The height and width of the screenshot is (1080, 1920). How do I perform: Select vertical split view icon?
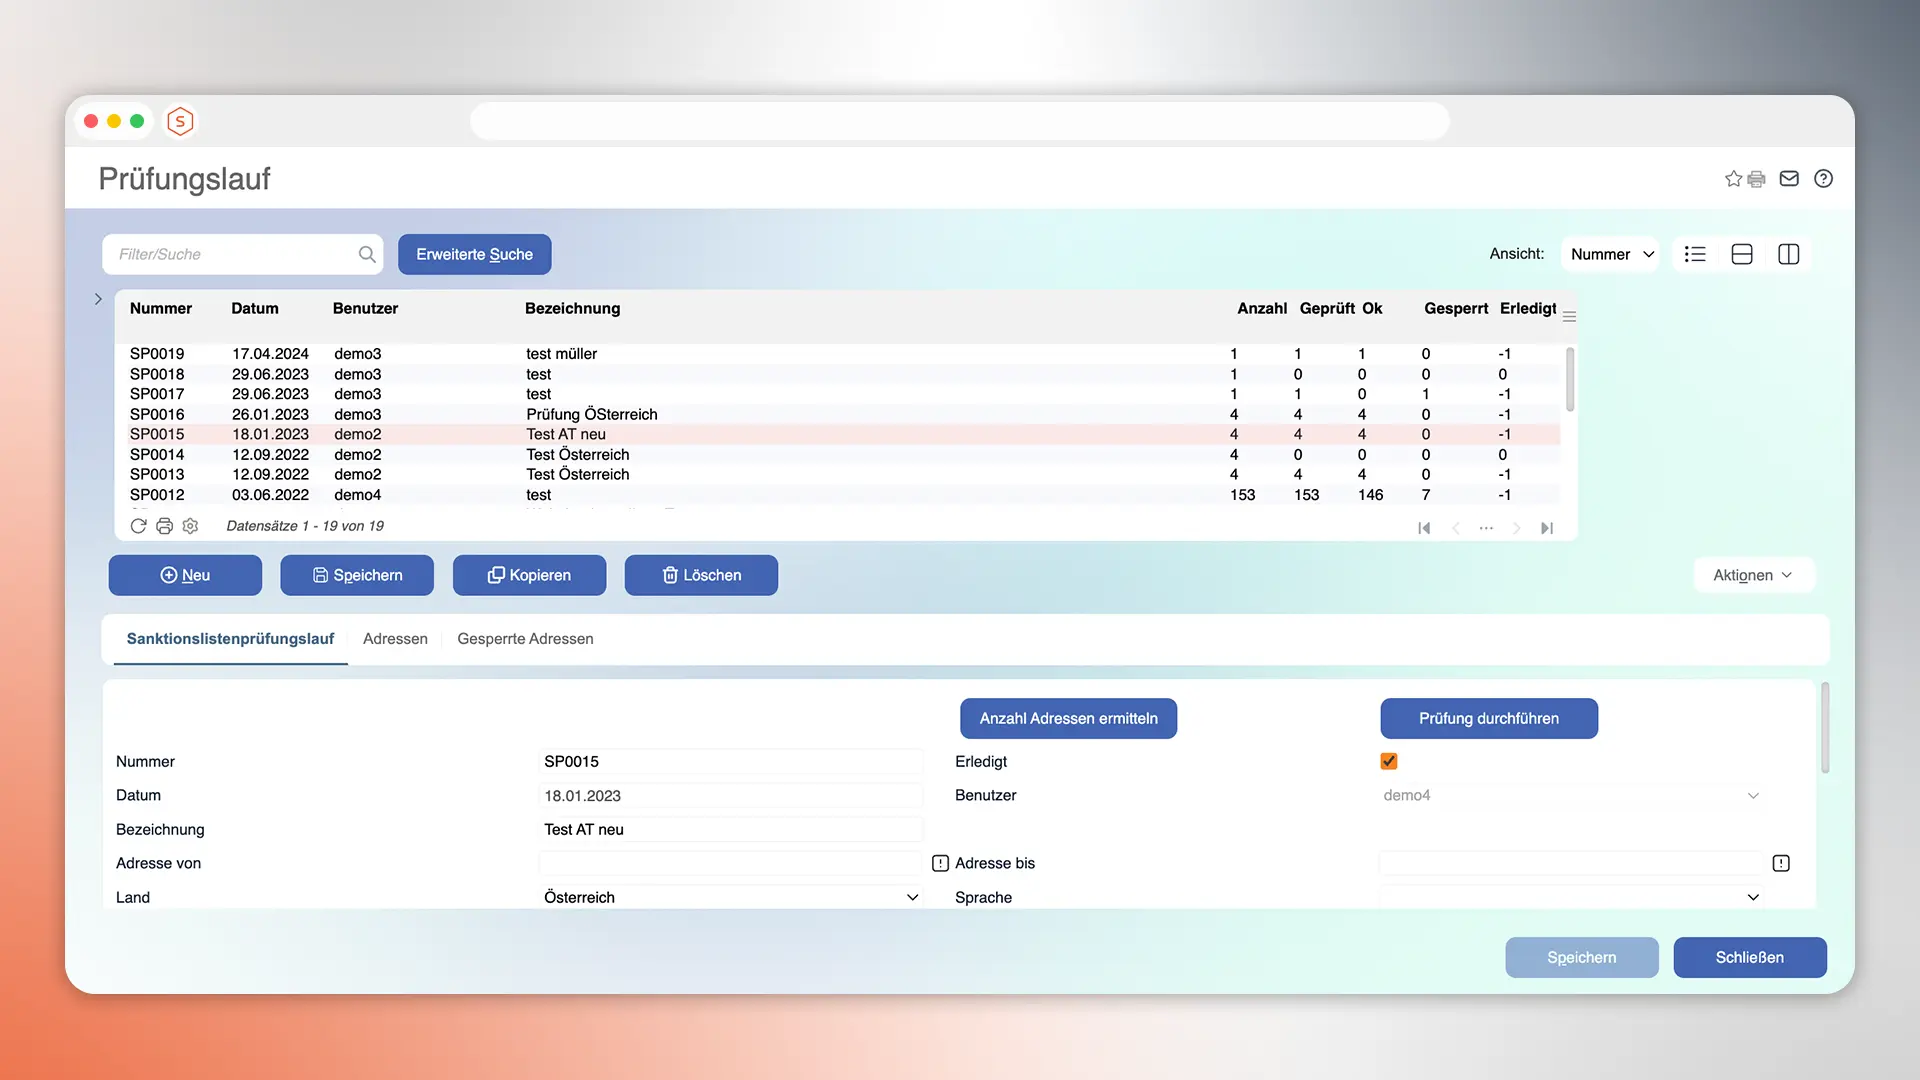[x=1789, y=254]
